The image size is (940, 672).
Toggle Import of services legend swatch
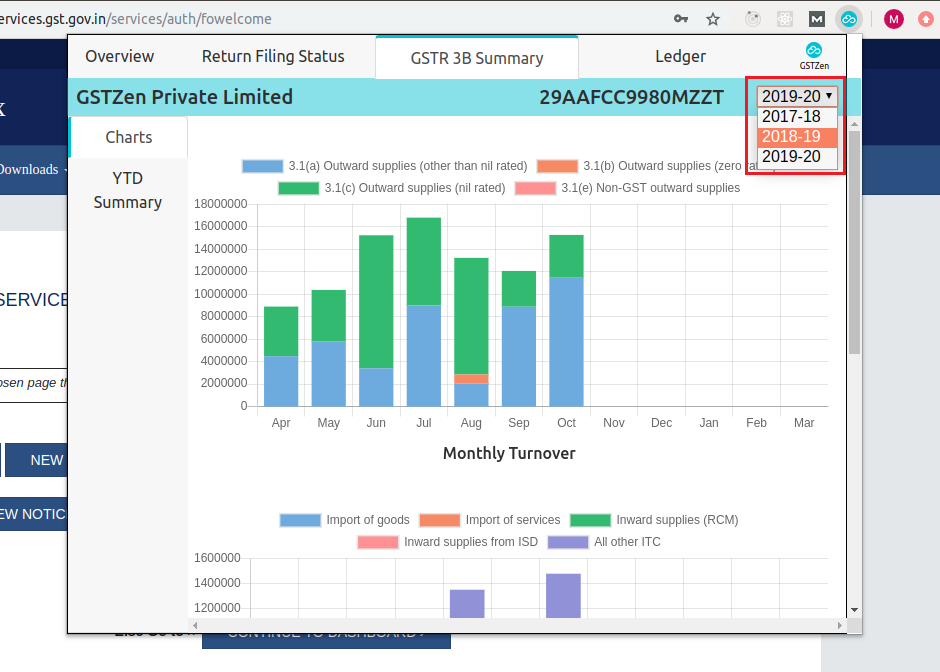[x=439, y=520]
